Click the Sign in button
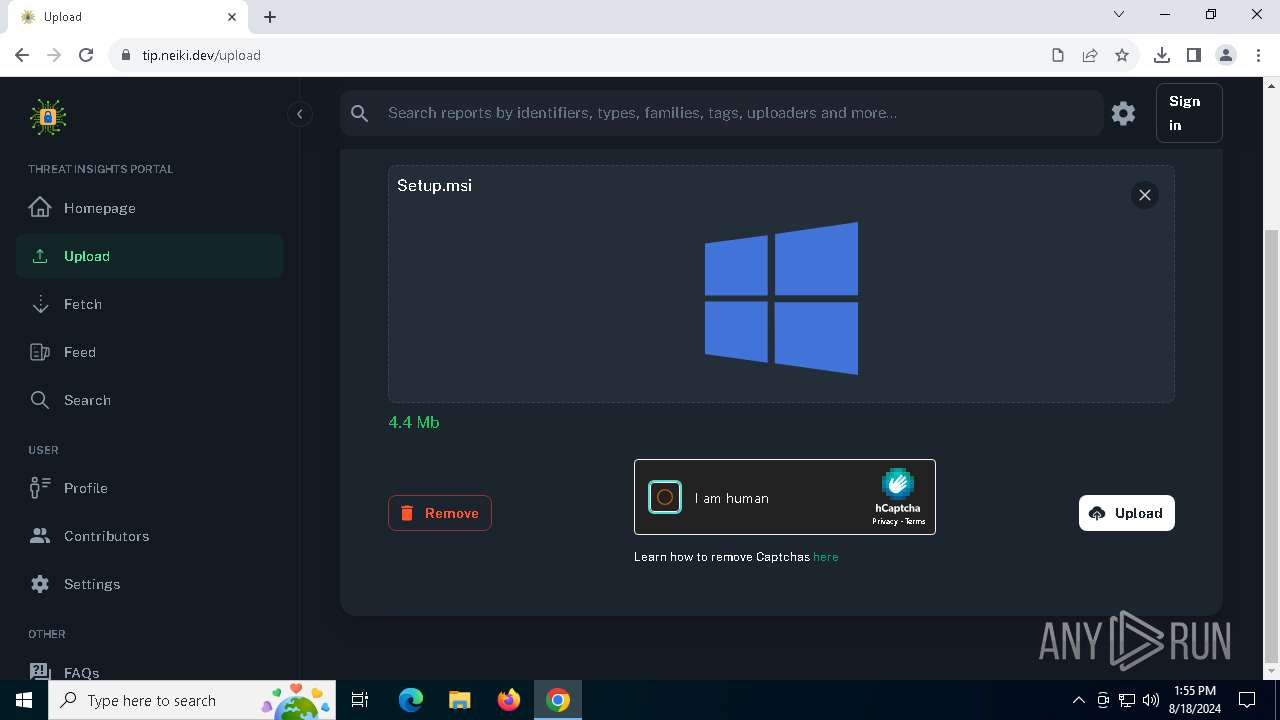The image size is (1280, 720). click(1189, 113)
